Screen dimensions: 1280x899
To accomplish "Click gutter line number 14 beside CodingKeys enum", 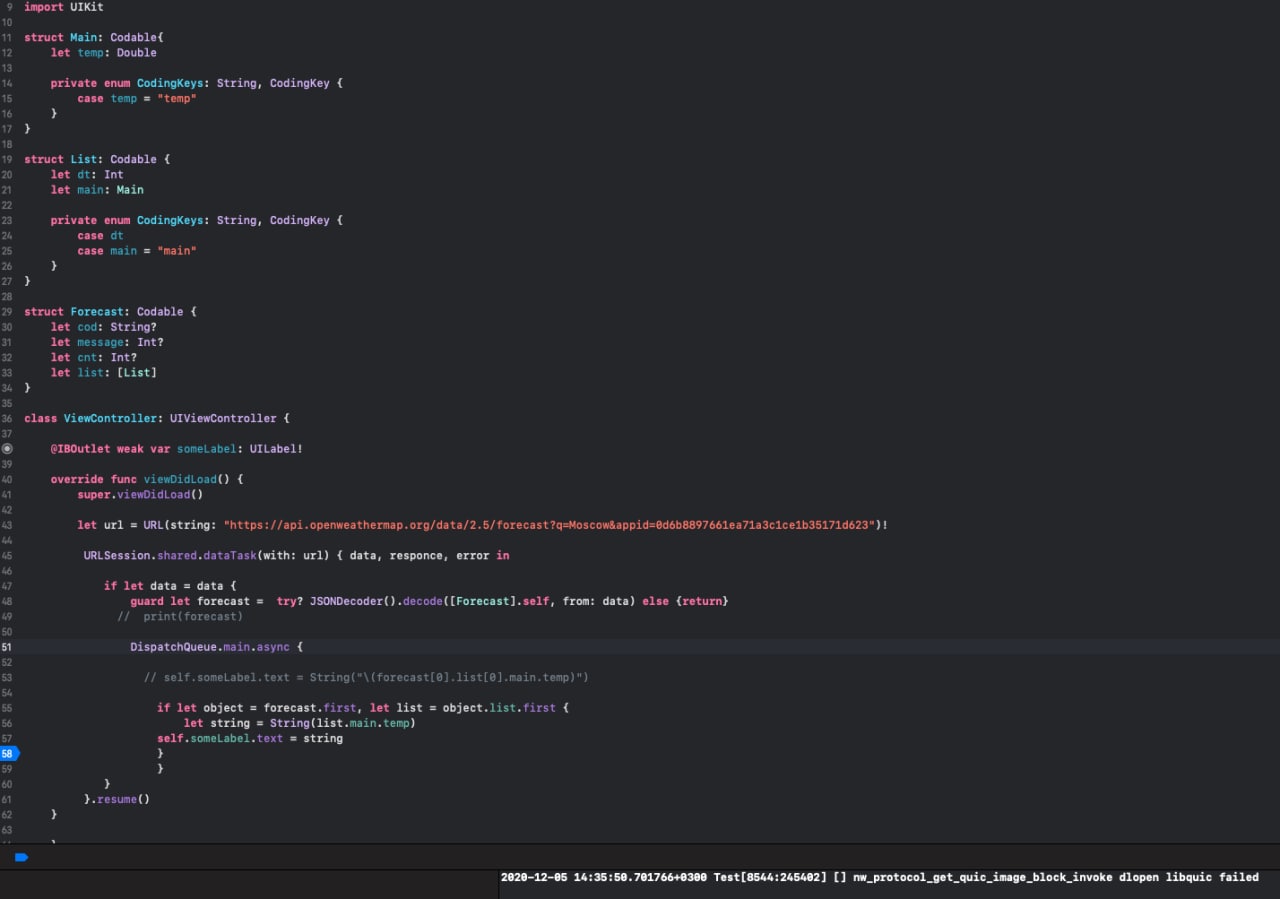I will pos(7,83).
